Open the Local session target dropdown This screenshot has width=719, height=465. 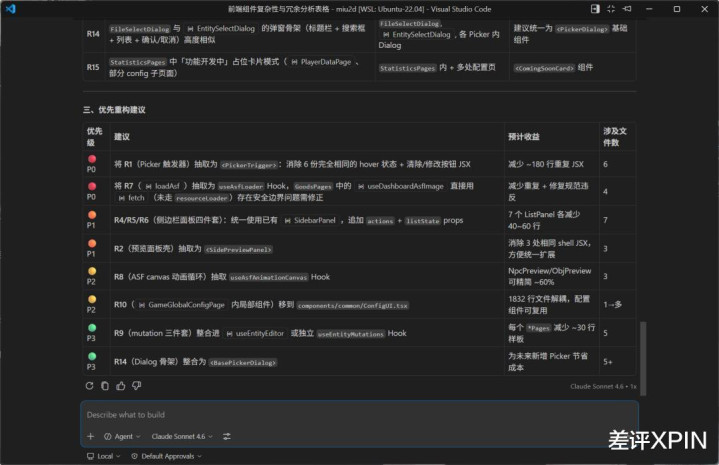coord(102,455)
